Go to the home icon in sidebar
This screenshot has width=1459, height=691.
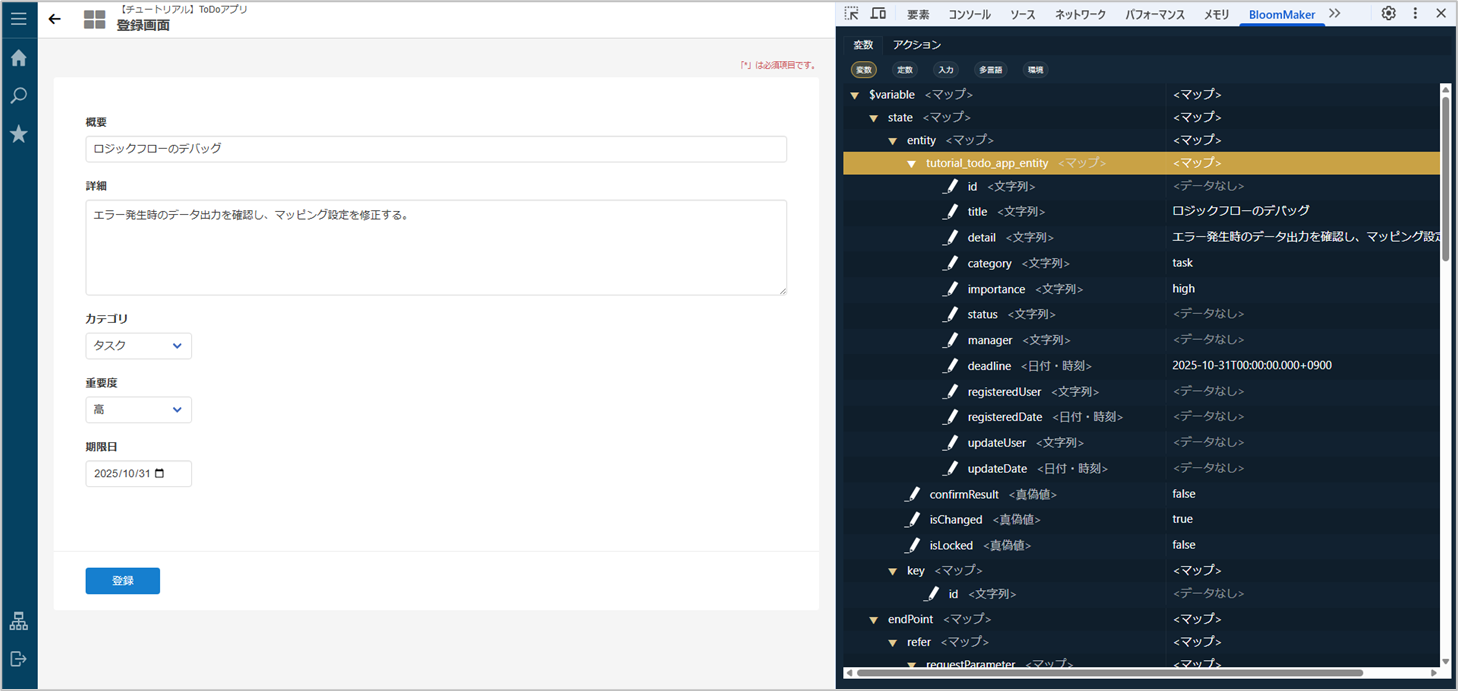[x=18, y=58]
